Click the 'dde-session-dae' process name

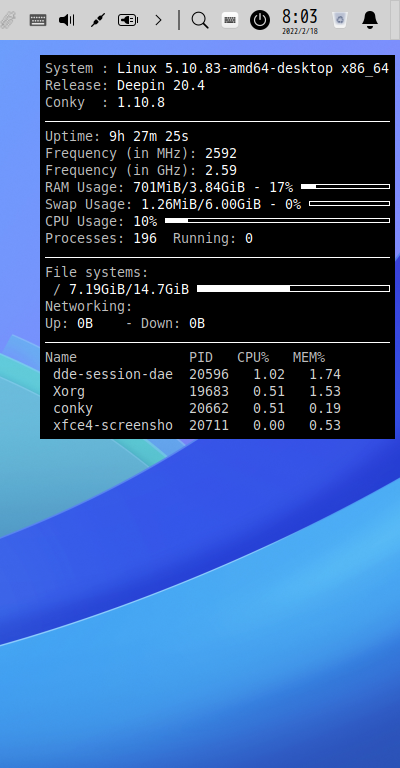click(113, 375)
